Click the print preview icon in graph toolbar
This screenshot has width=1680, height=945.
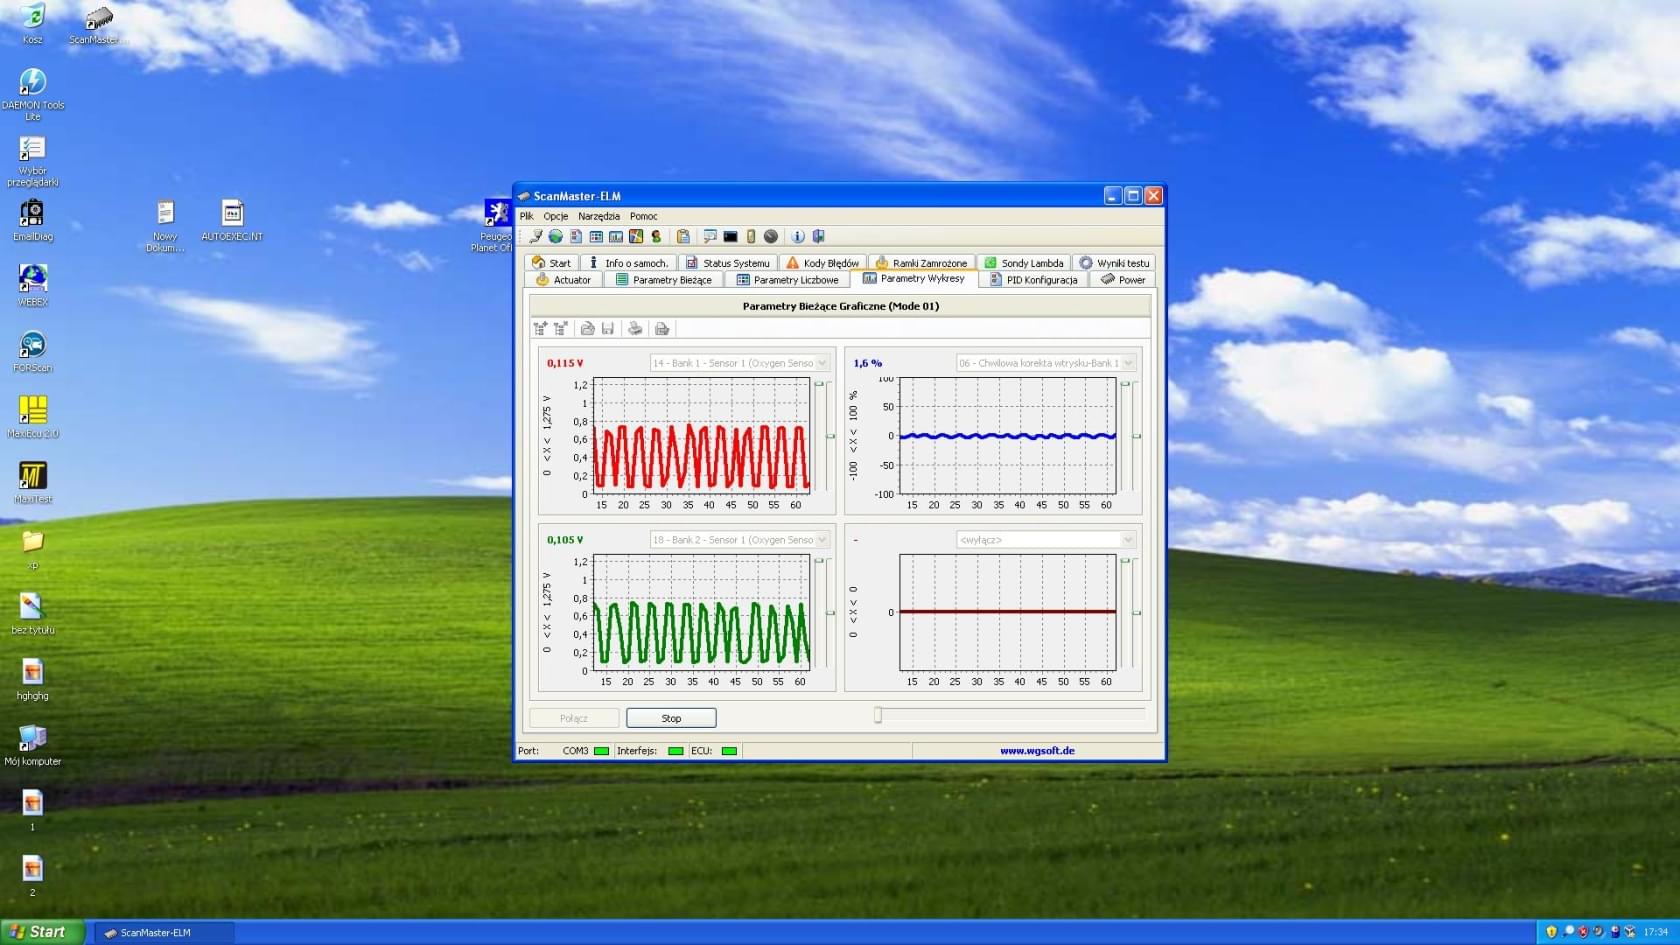click(x=662, y=329)
